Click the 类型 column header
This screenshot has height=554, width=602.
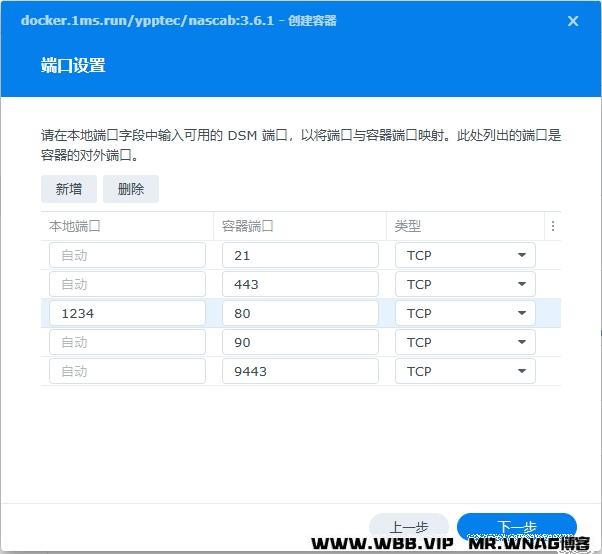465,226
